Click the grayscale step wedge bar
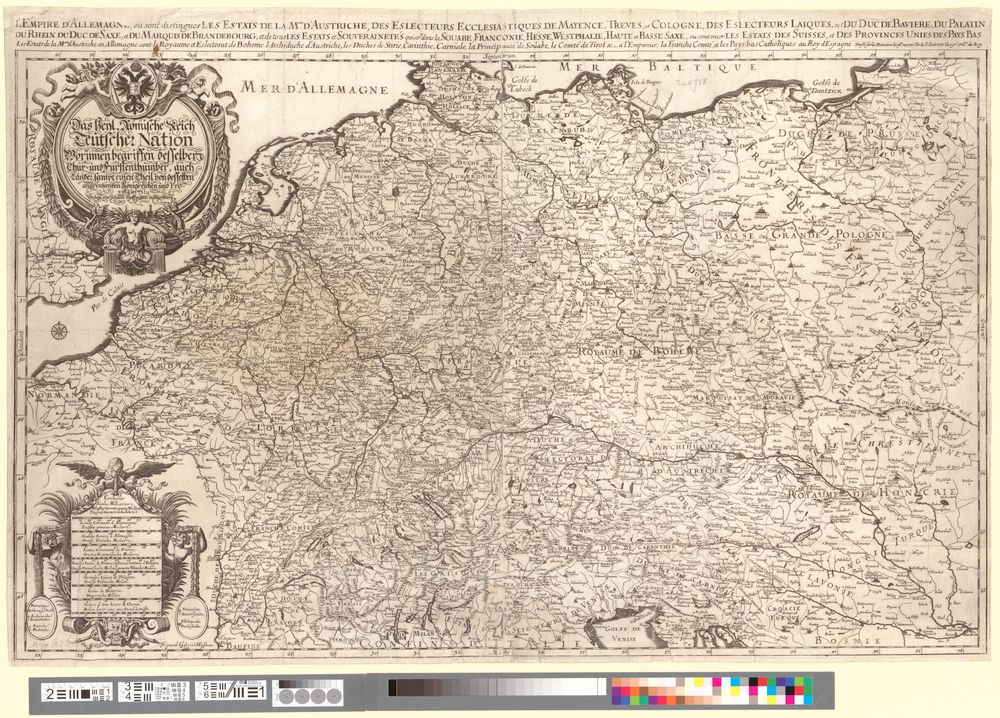Image resolution: width=1000 pixels, height=718 pixels. pyautogui.click(x=496, y=687)
